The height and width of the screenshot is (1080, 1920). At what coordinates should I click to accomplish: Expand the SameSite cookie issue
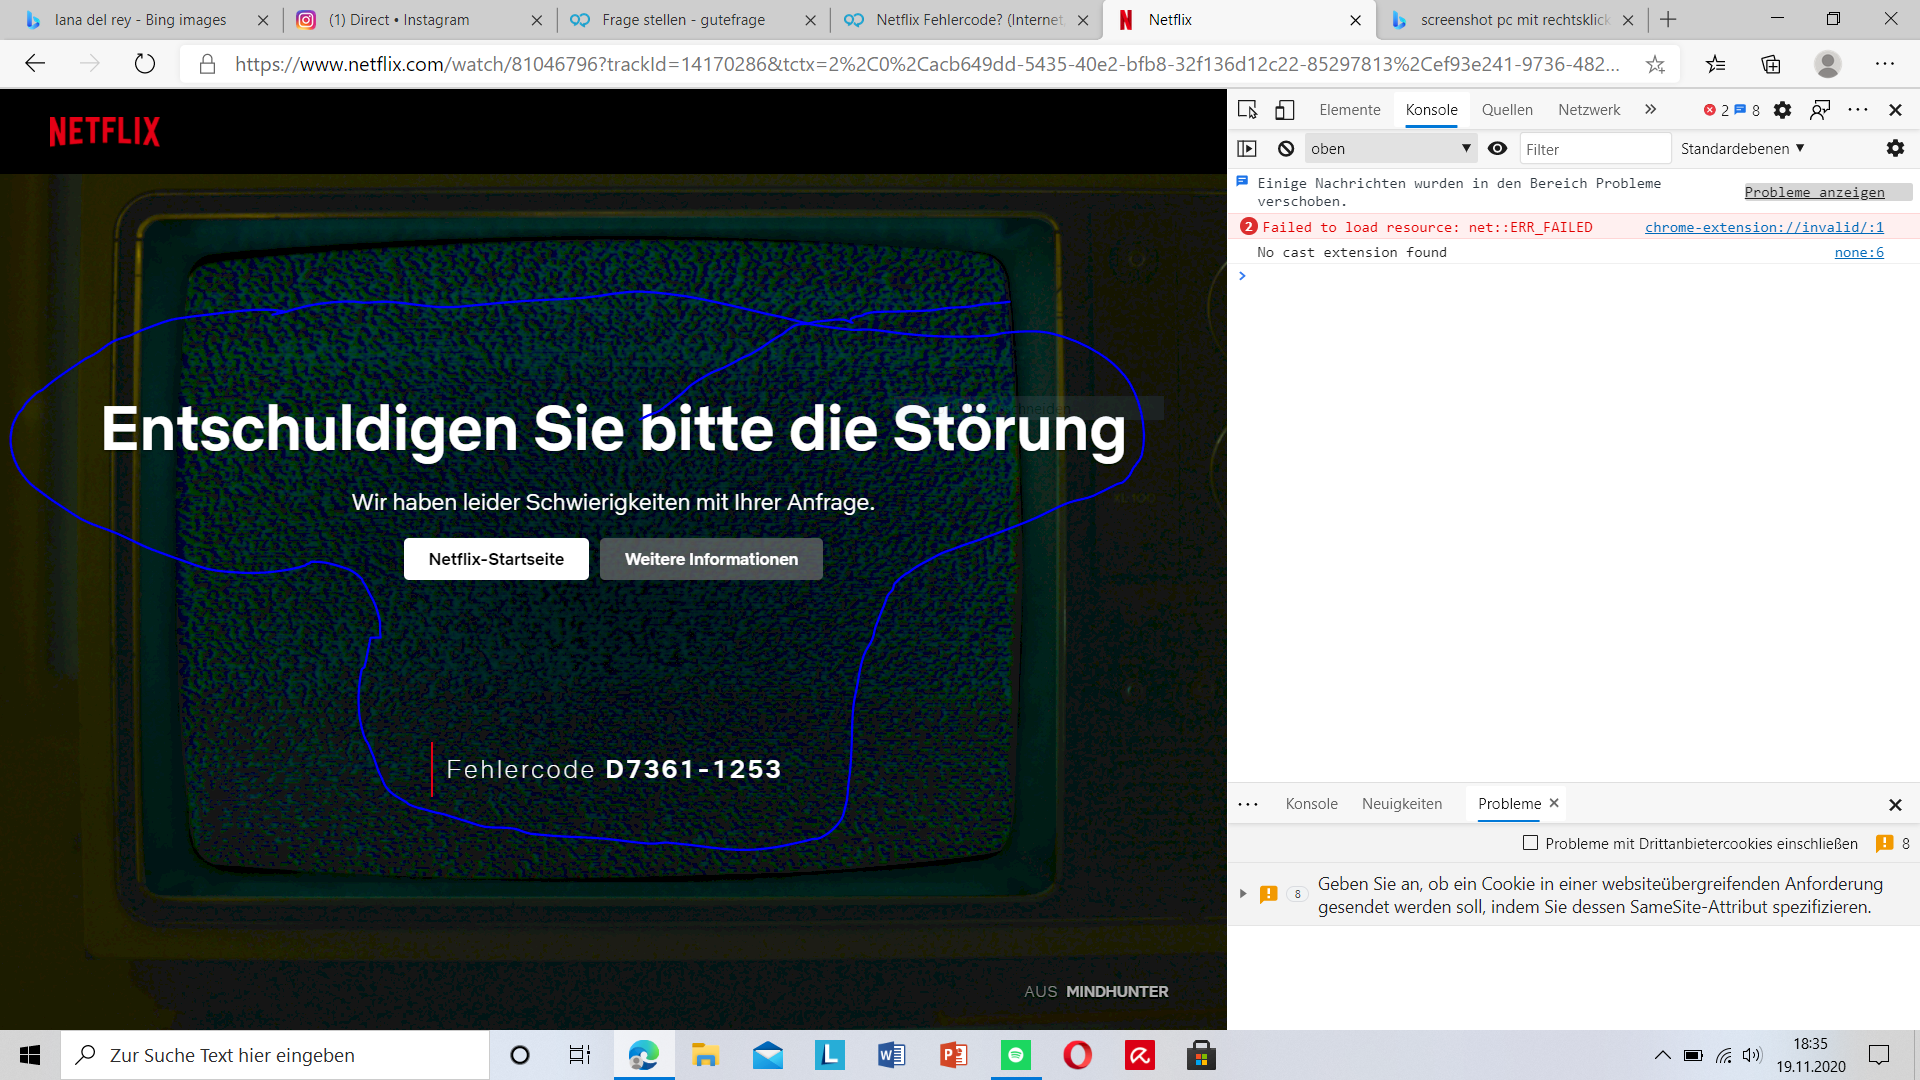[1243, 894]
